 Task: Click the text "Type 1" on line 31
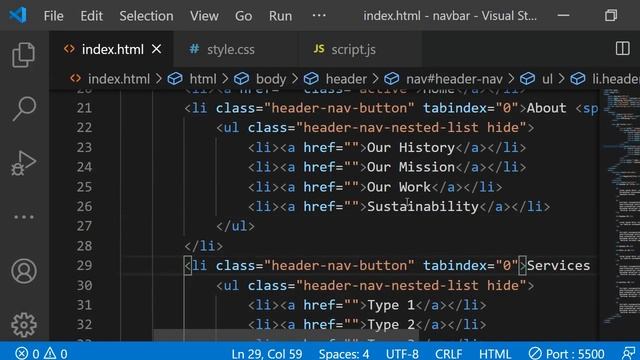tap(391, 305)
